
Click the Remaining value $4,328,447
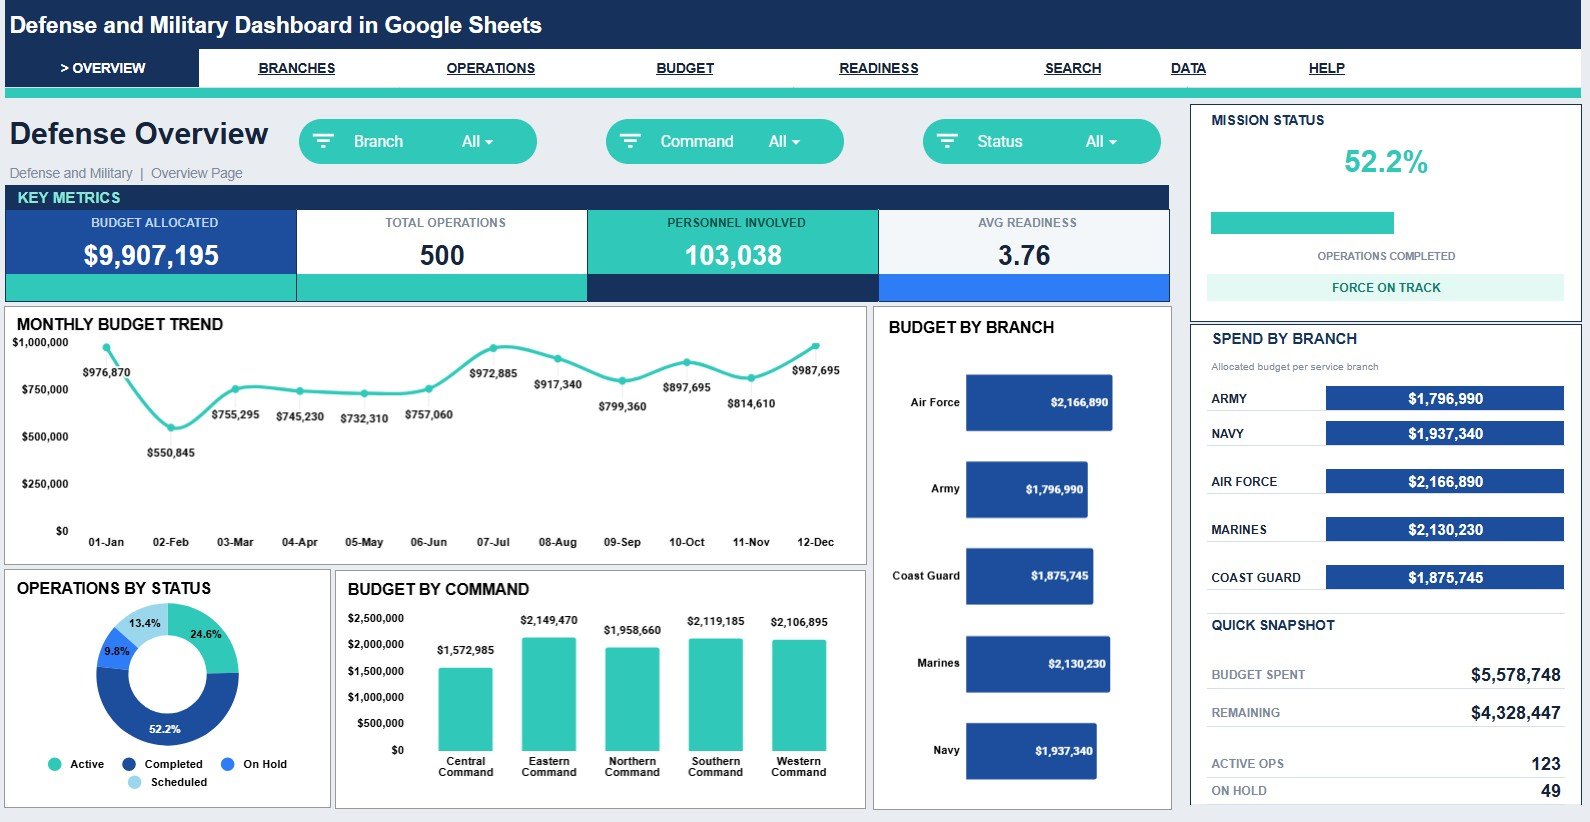coord(1515,713)
